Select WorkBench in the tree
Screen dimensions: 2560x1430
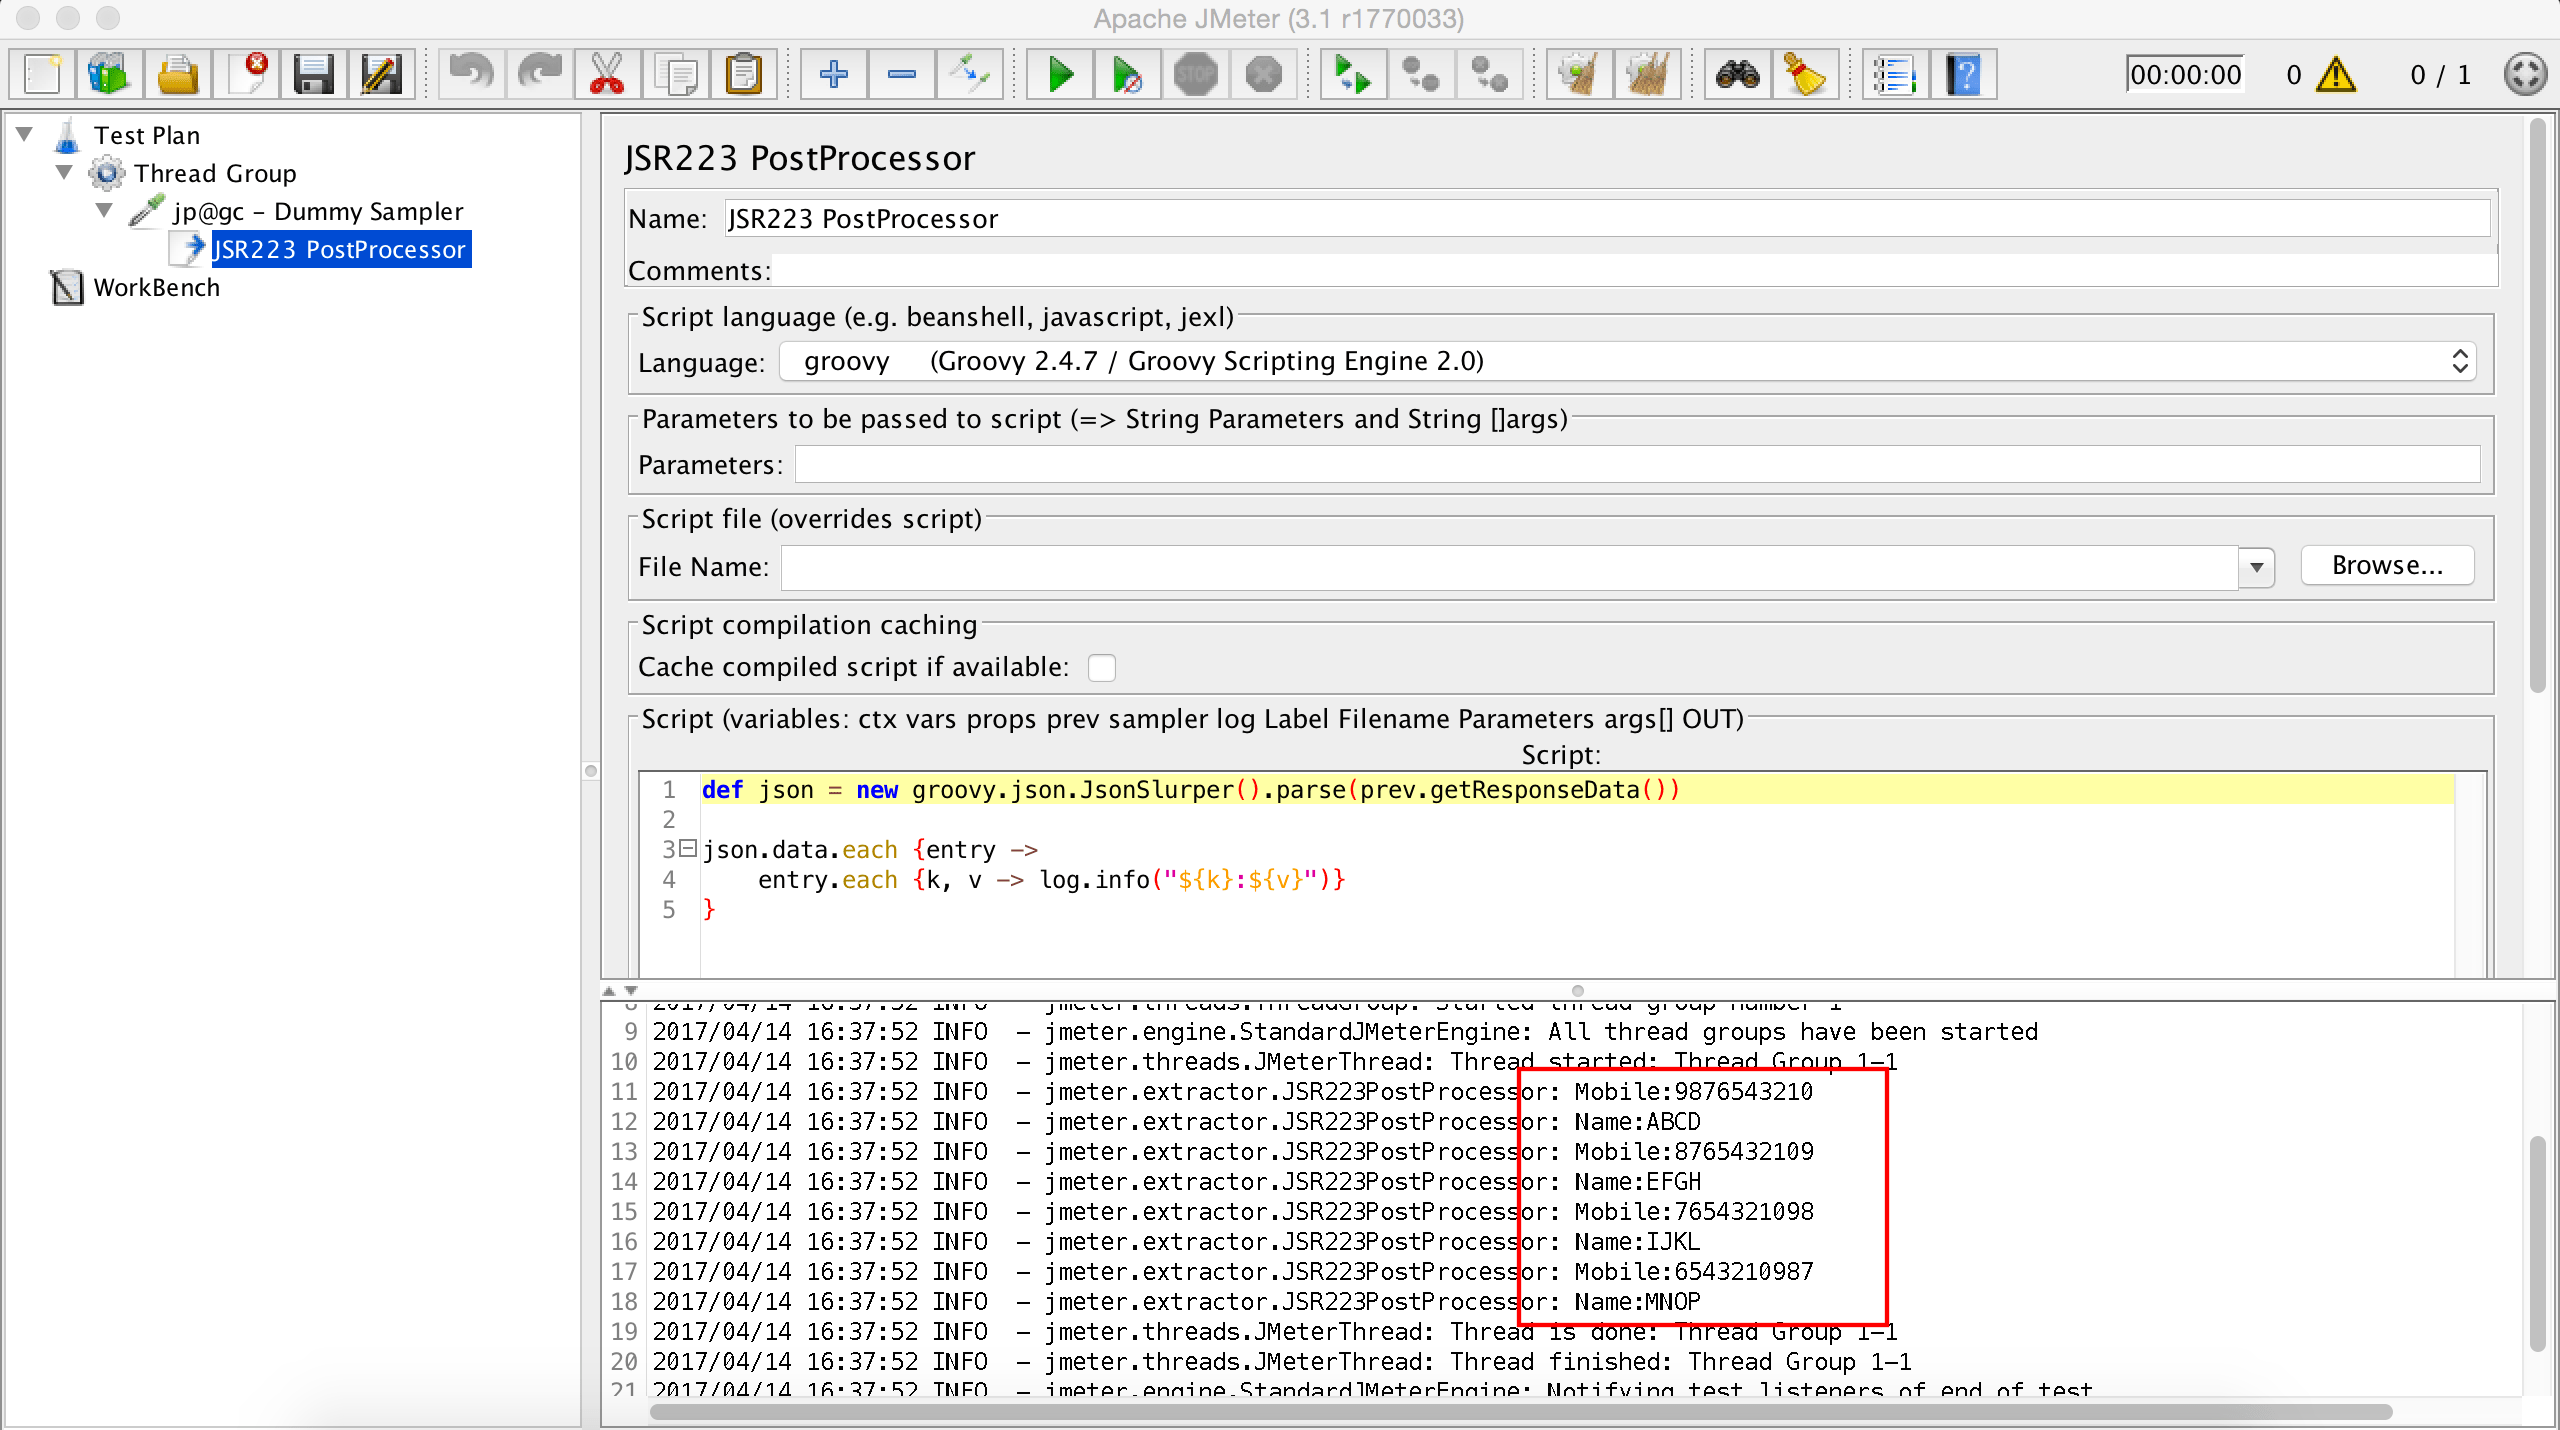tap(156, 288)
